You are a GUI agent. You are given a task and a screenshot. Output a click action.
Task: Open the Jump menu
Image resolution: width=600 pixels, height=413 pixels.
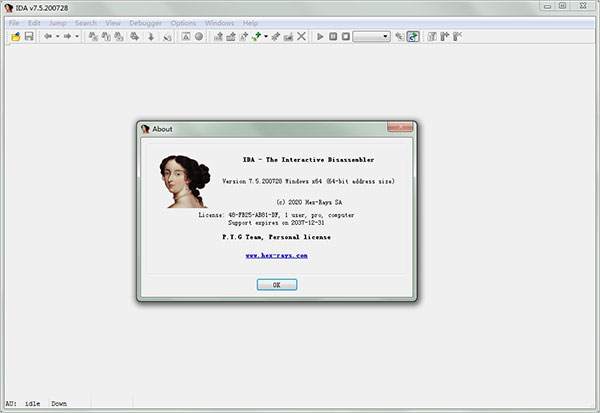pos(58,23)
